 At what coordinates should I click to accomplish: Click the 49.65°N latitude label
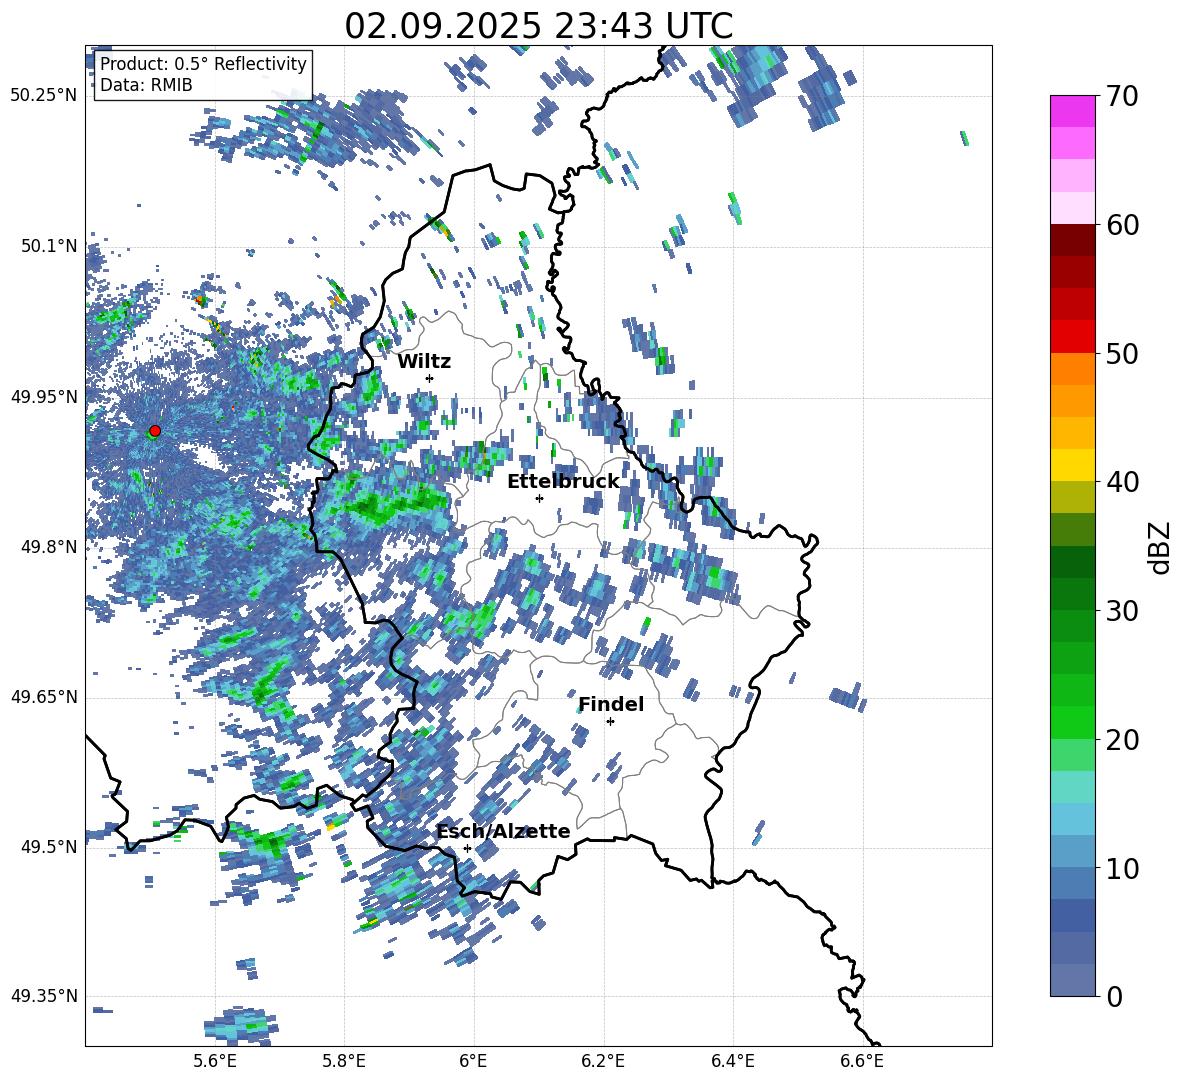click(44, 697)
